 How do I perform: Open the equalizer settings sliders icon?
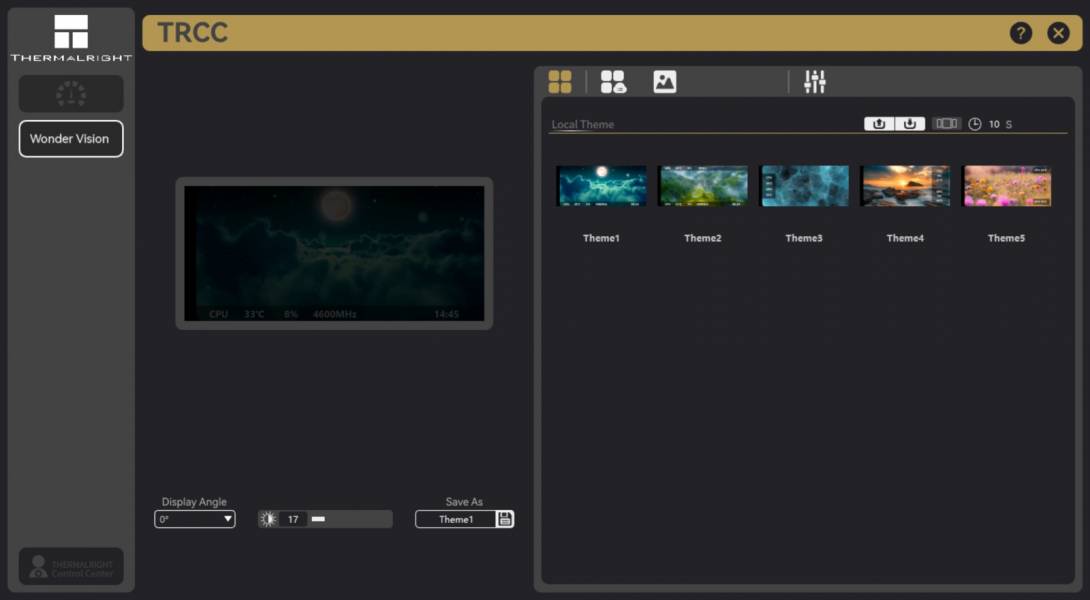(x=815, y=82)
